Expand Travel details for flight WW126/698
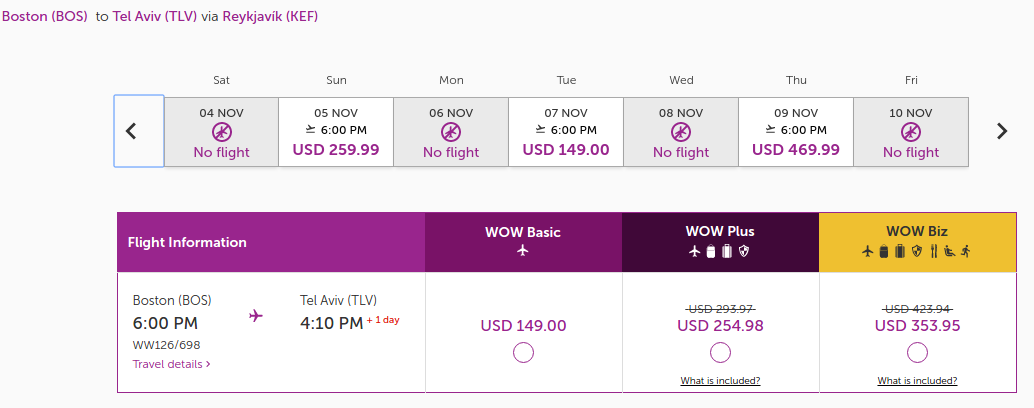Image resolution: width=1034 pixels, height=408 pixels. coord(171,364)
